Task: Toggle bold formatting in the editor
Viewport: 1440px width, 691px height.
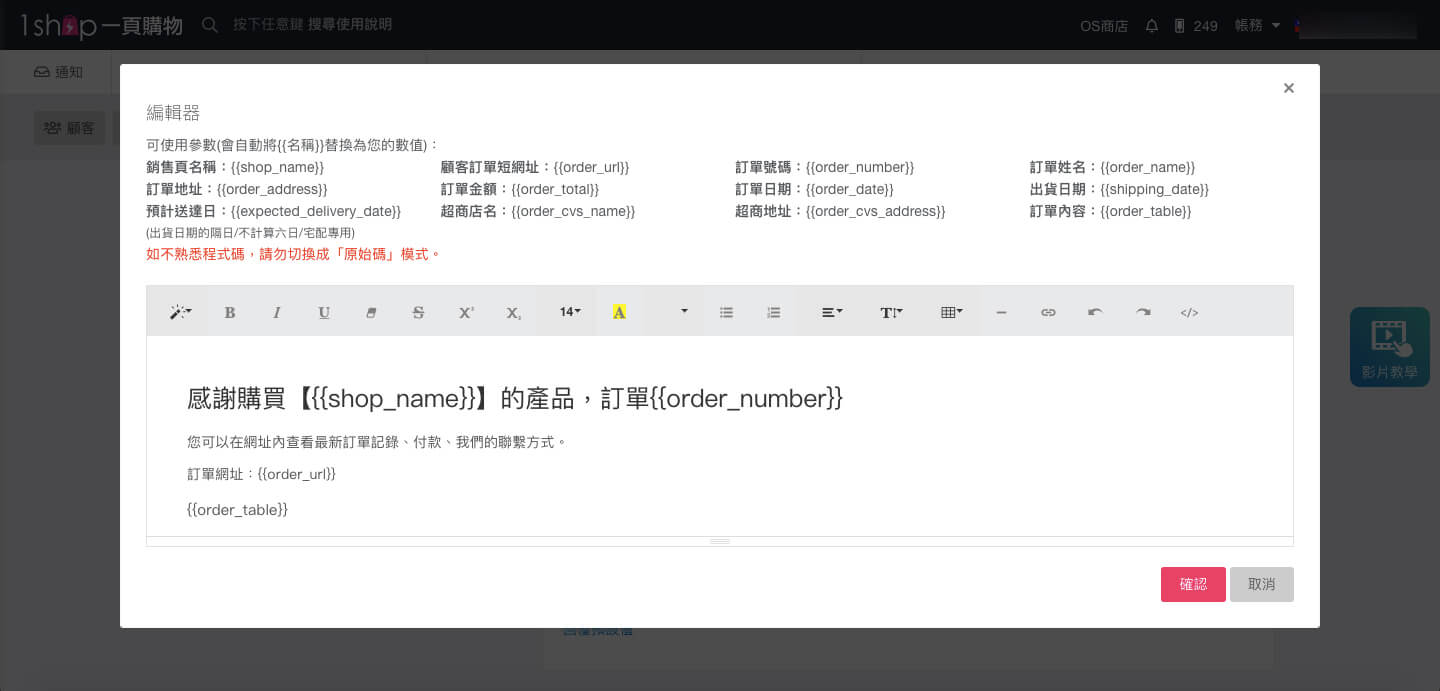Action: click(230, 312)
